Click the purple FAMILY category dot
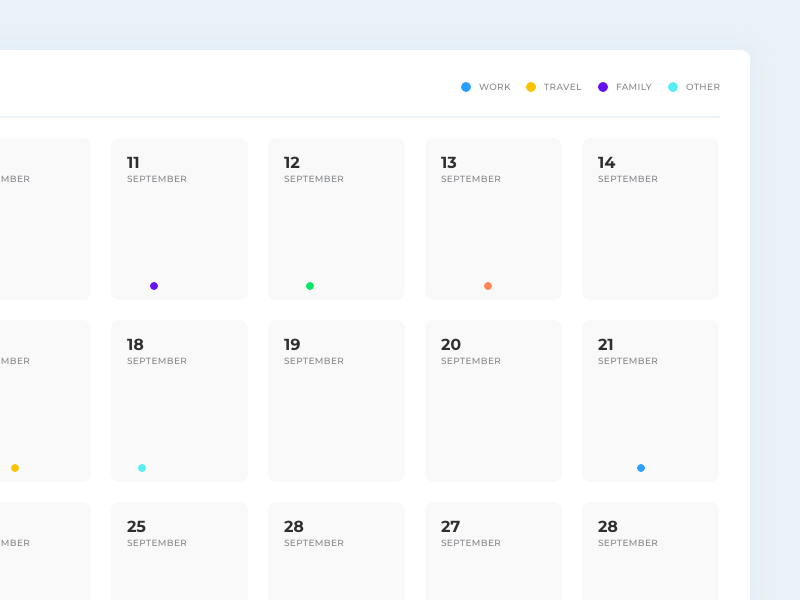Image resolution: width=800 pixels, height=600 pixels. click(x=601, y=87)
